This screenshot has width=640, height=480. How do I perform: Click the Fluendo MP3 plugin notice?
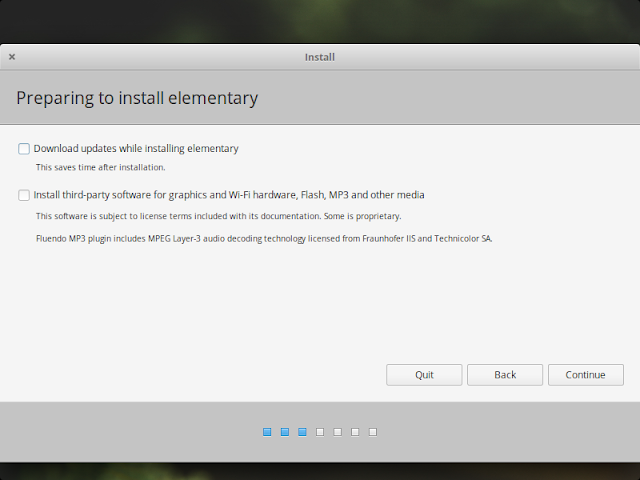click(264, 238)
